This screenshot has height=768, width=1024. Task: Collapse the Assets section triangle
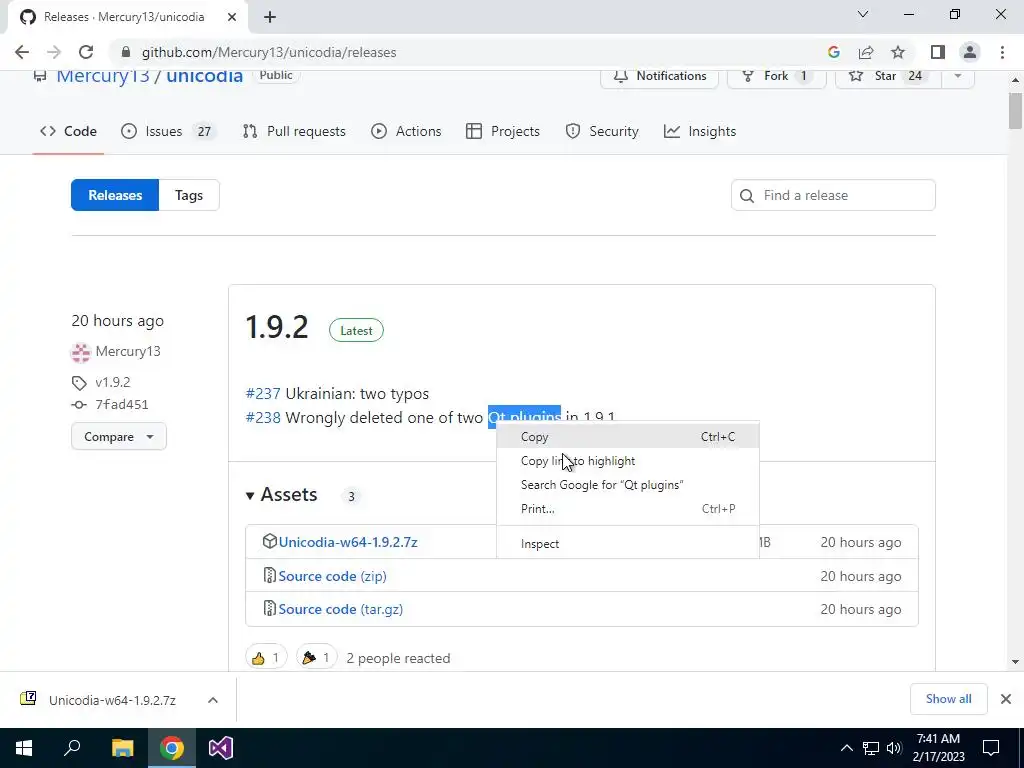coord(249,496)
